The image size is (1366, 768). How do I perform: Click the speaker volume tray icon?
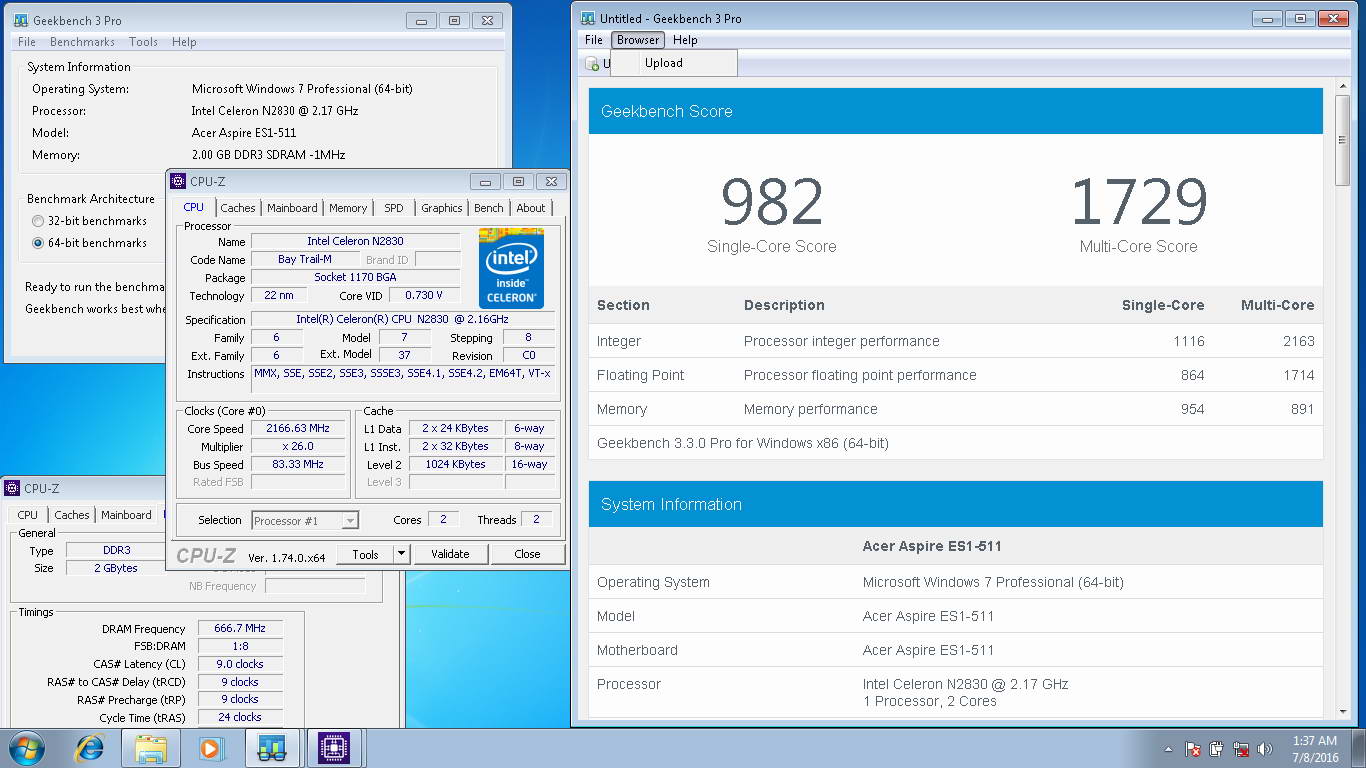(x=1265, y=749)
